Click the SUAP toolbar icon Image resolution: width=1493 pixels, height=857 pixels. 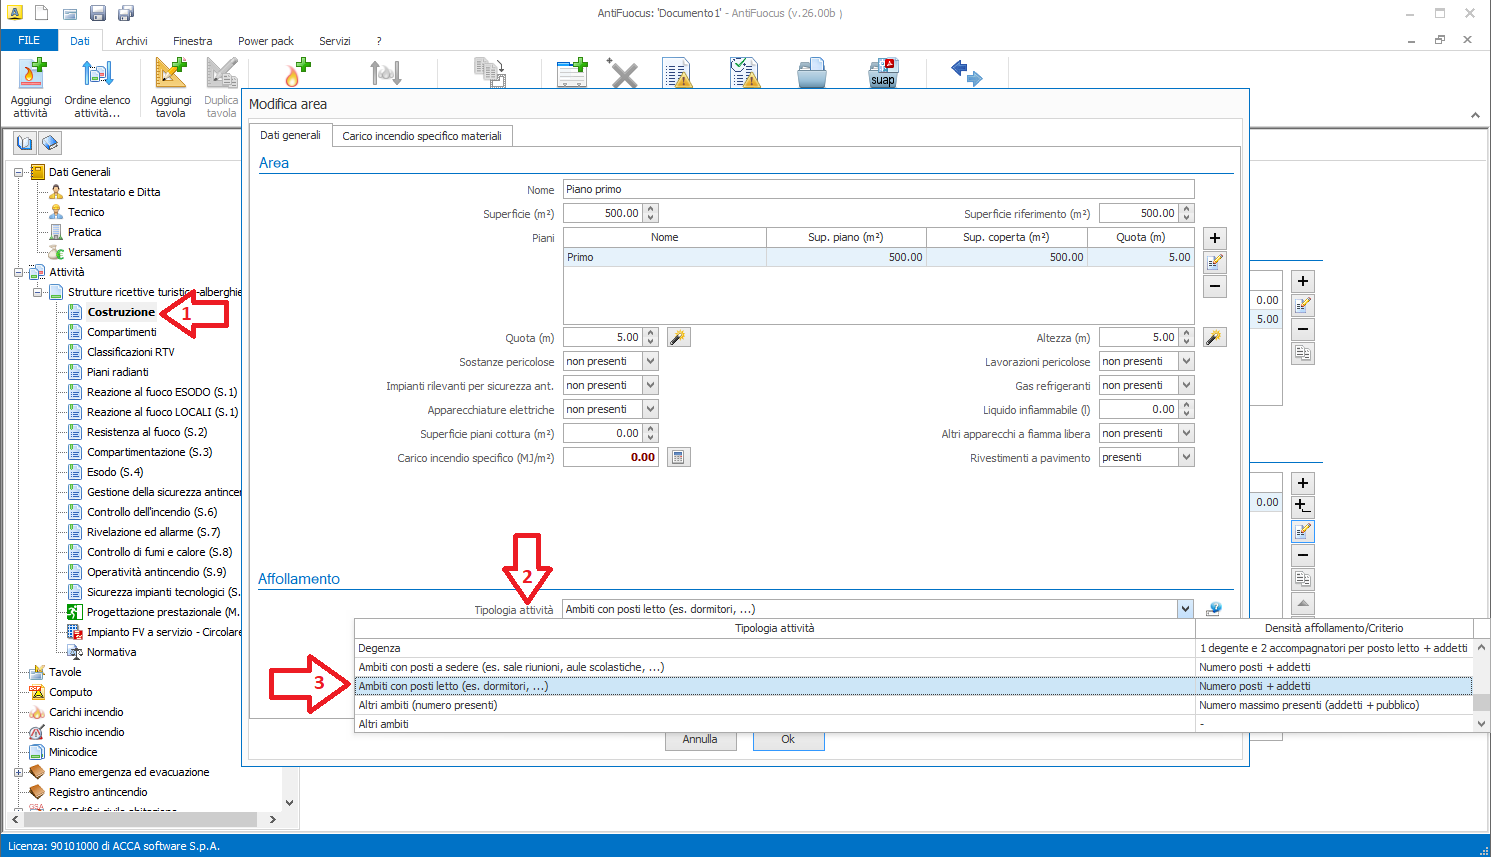tap(883, 73)
